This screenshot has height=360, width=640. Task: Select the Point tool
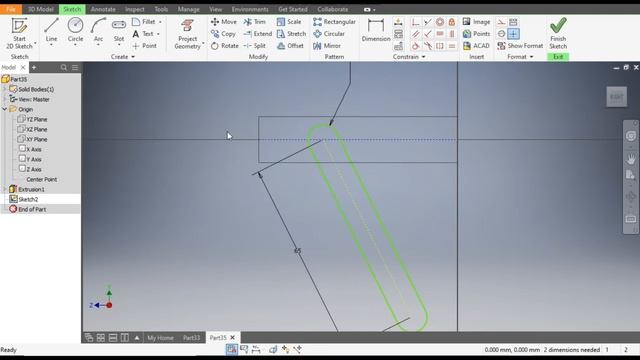tap(144, 46)
